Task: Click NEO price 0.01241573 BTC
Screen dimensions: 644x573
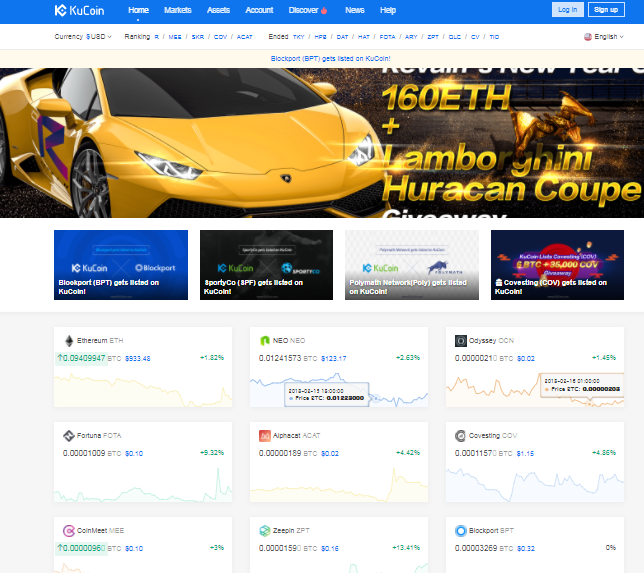Action: click(288, 358)
